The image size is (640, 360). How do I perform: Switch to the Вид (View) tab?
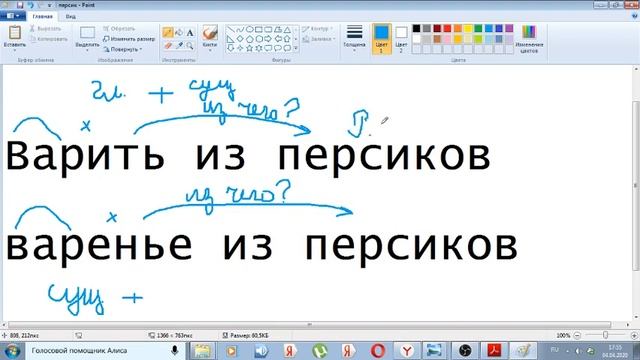pos(71,16)
